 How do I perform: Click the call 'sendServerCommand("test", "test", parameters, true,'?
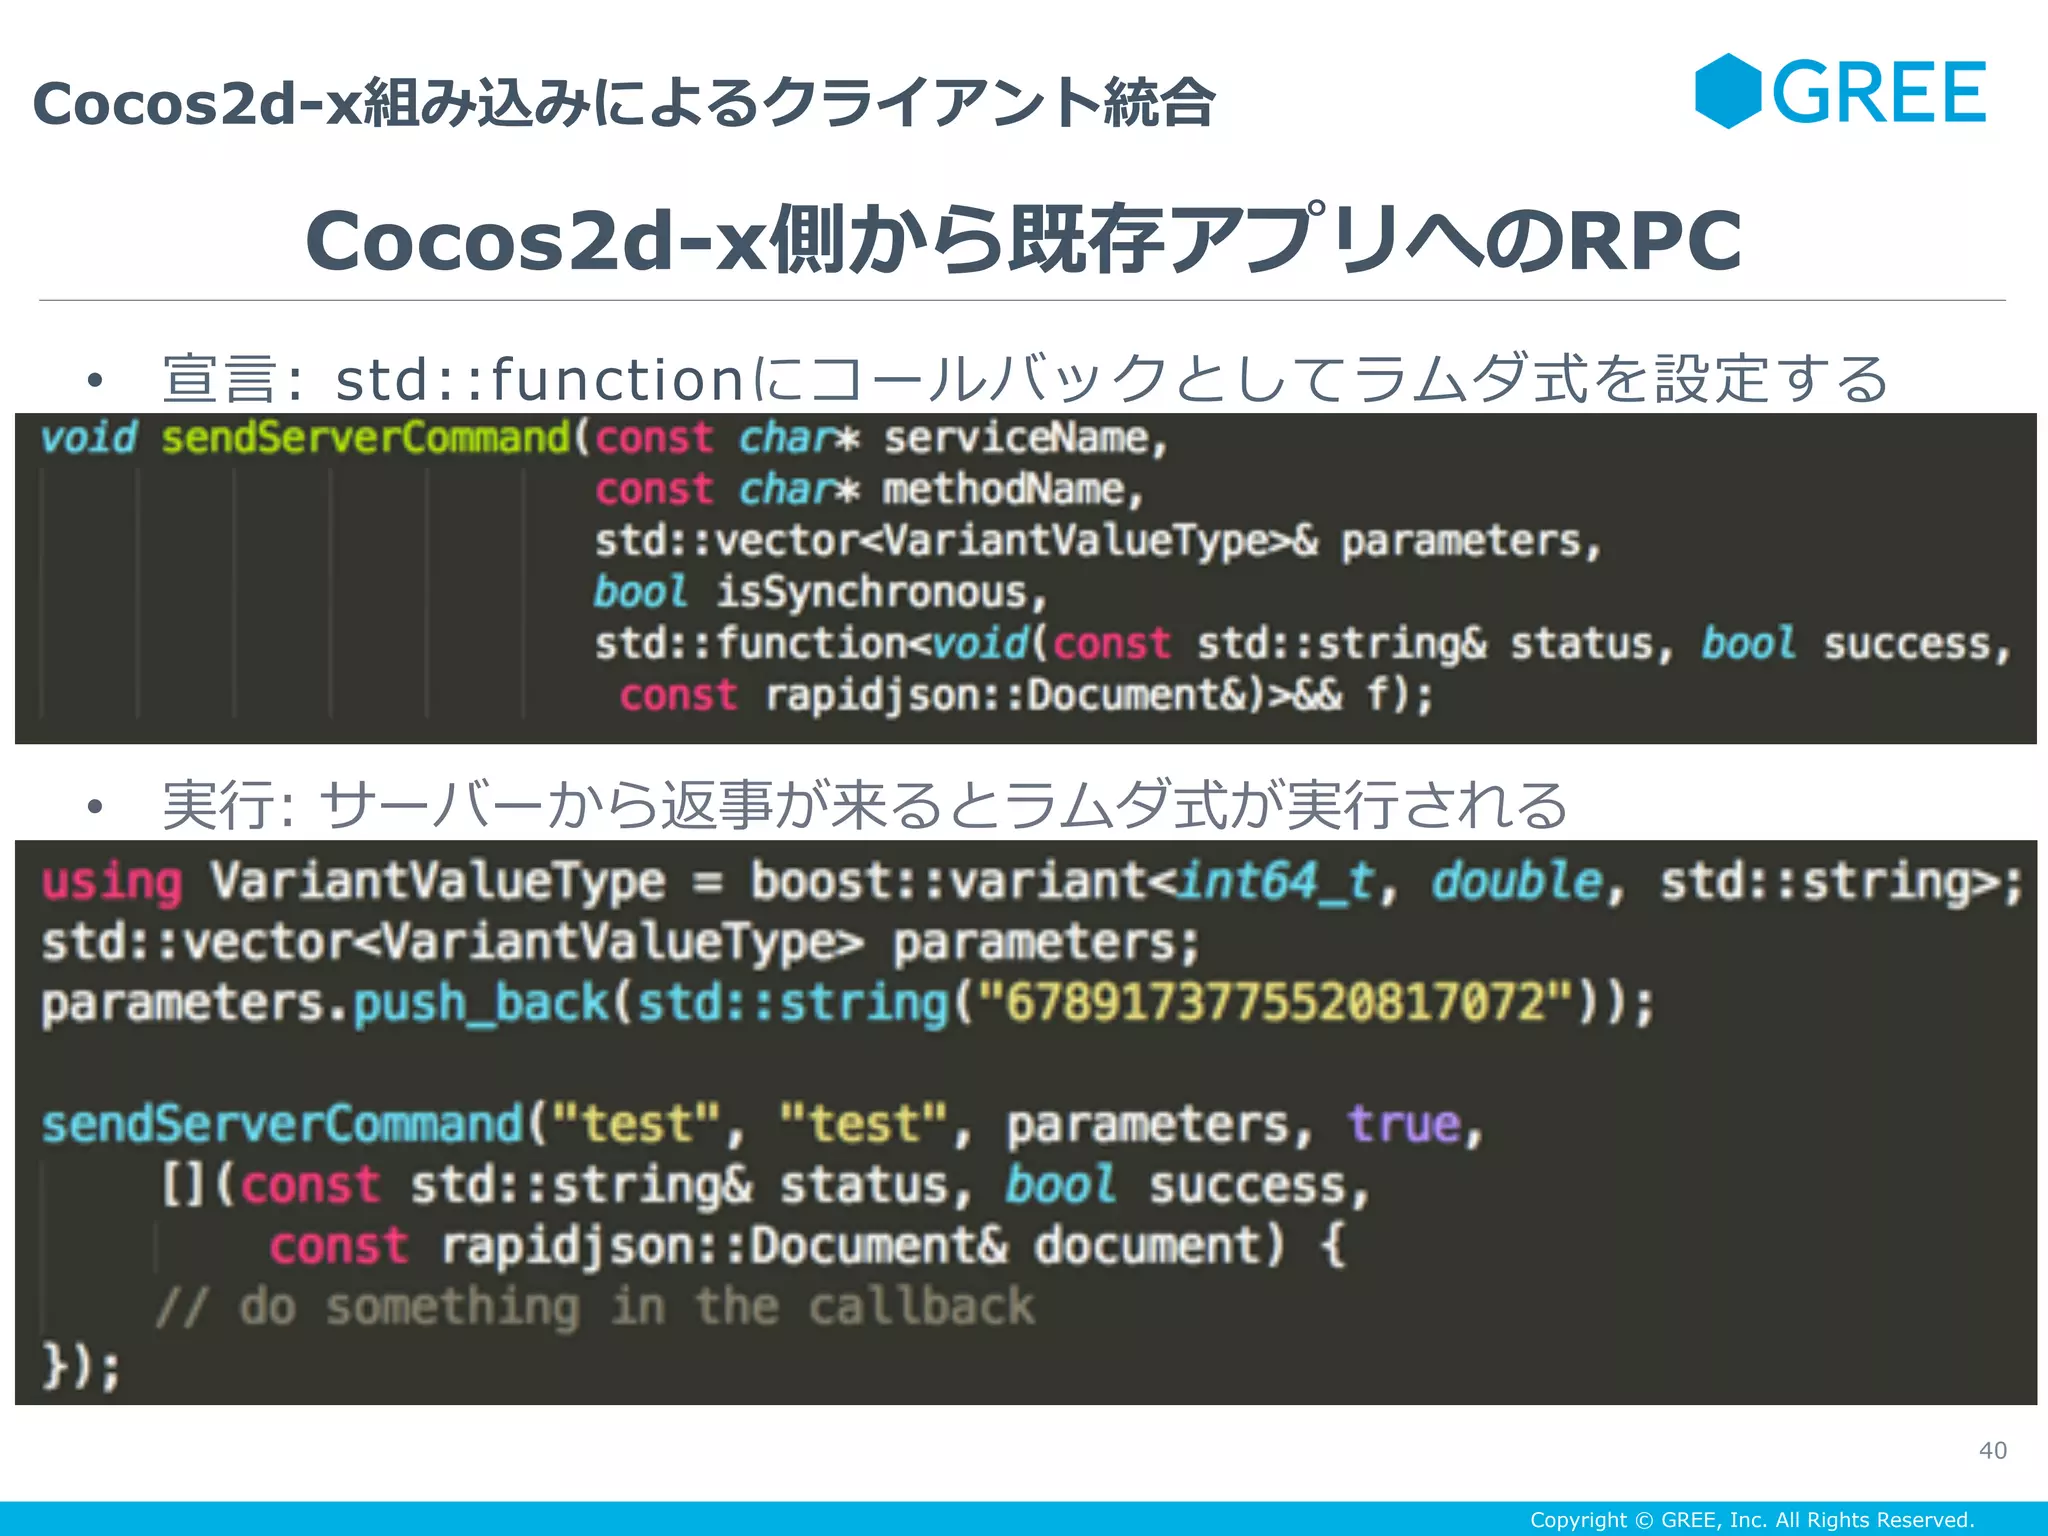(762, 1125)
